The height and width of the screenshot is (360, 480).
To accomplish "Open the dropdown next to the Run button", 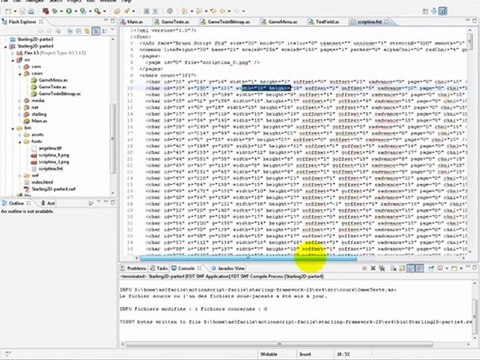I will point(75,12).
